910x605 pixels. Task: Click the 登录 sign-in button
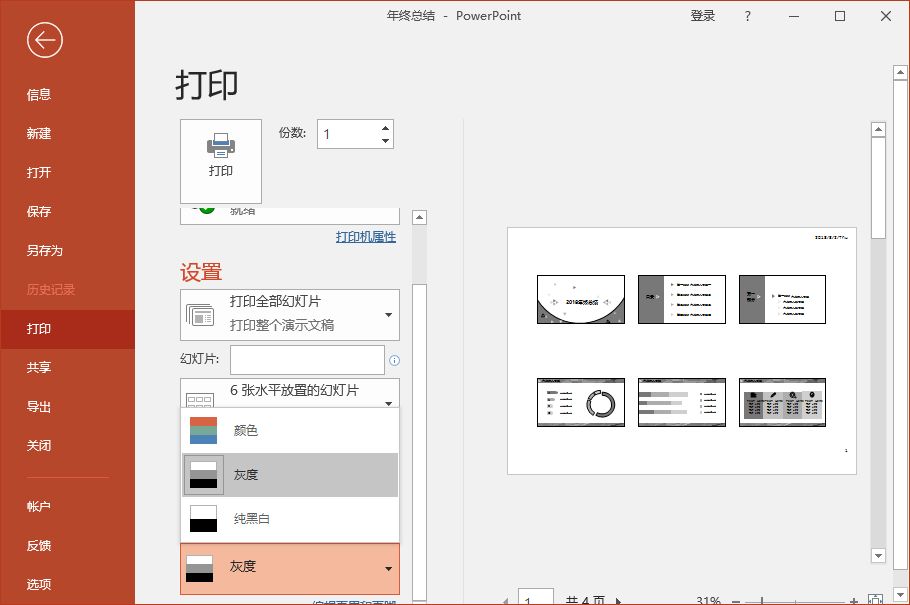point(703,16)
